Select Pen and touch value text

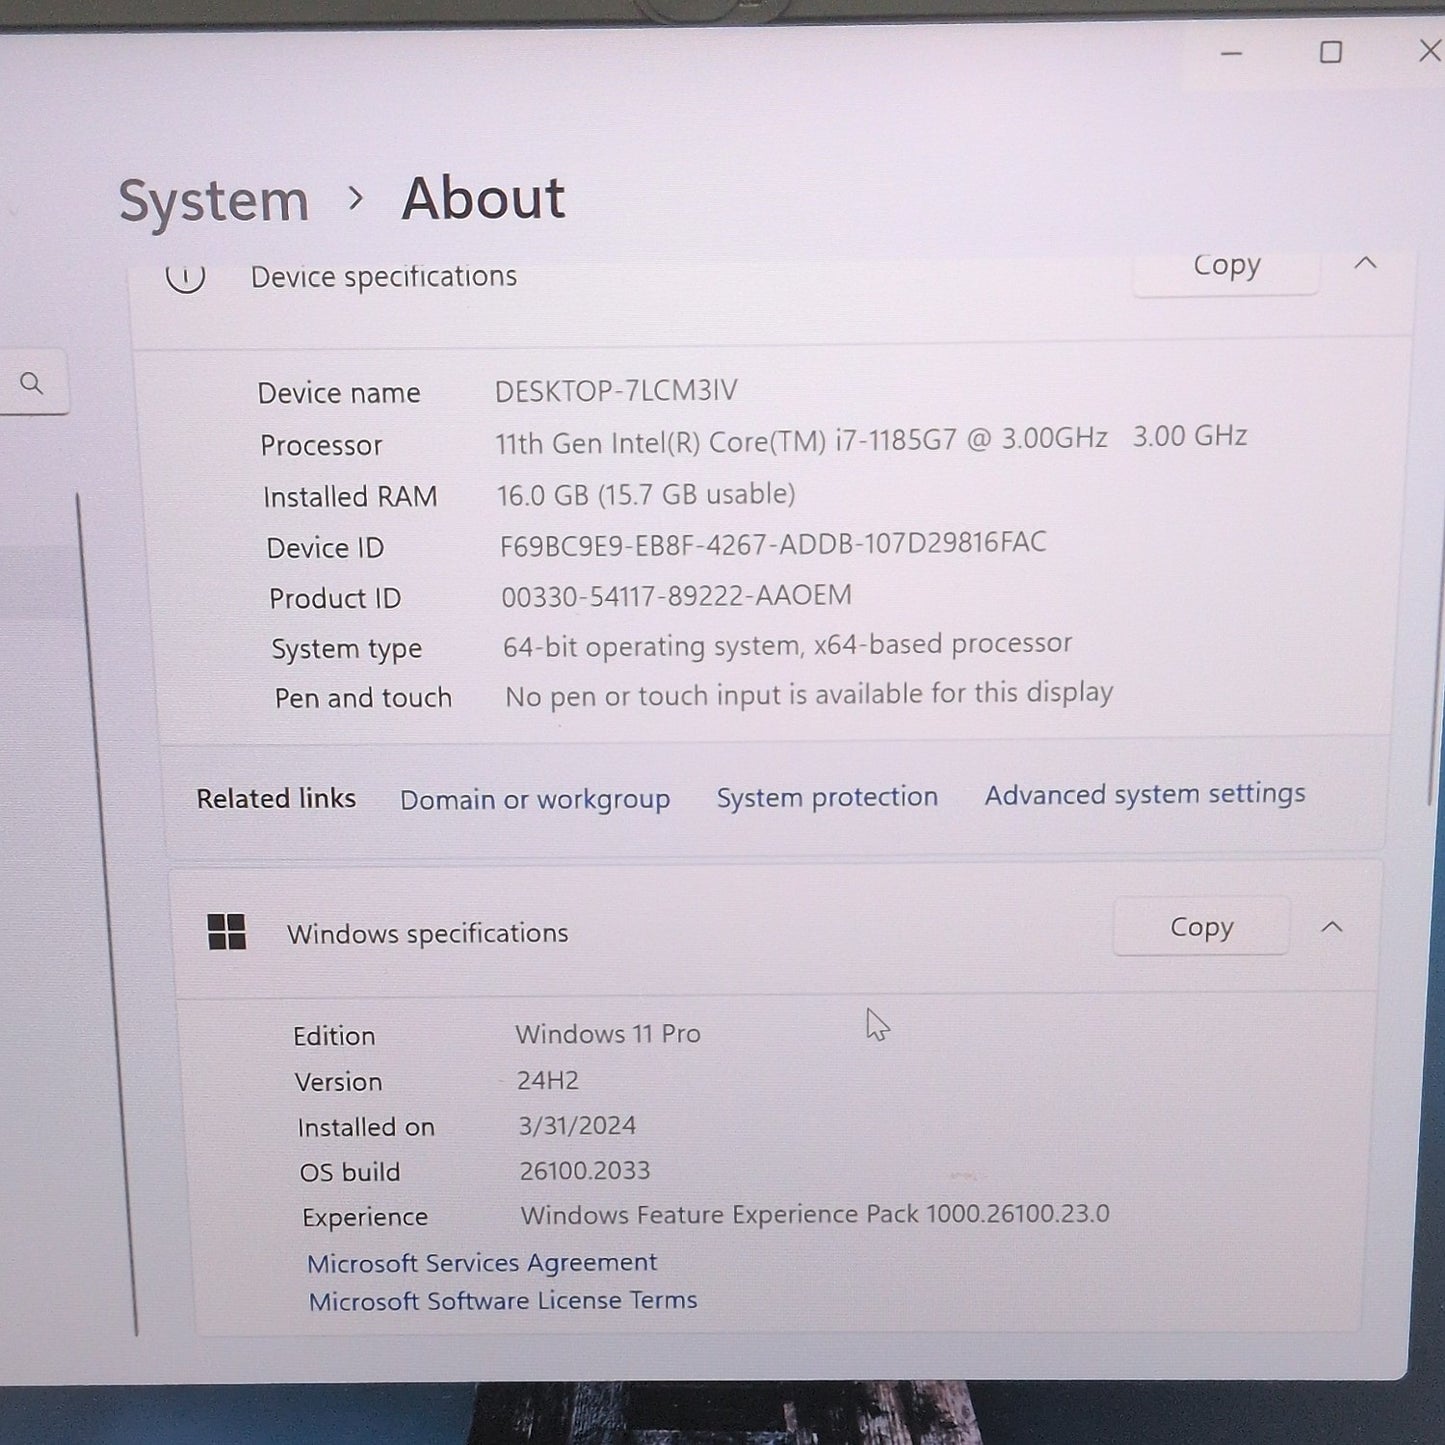point(809,694)
